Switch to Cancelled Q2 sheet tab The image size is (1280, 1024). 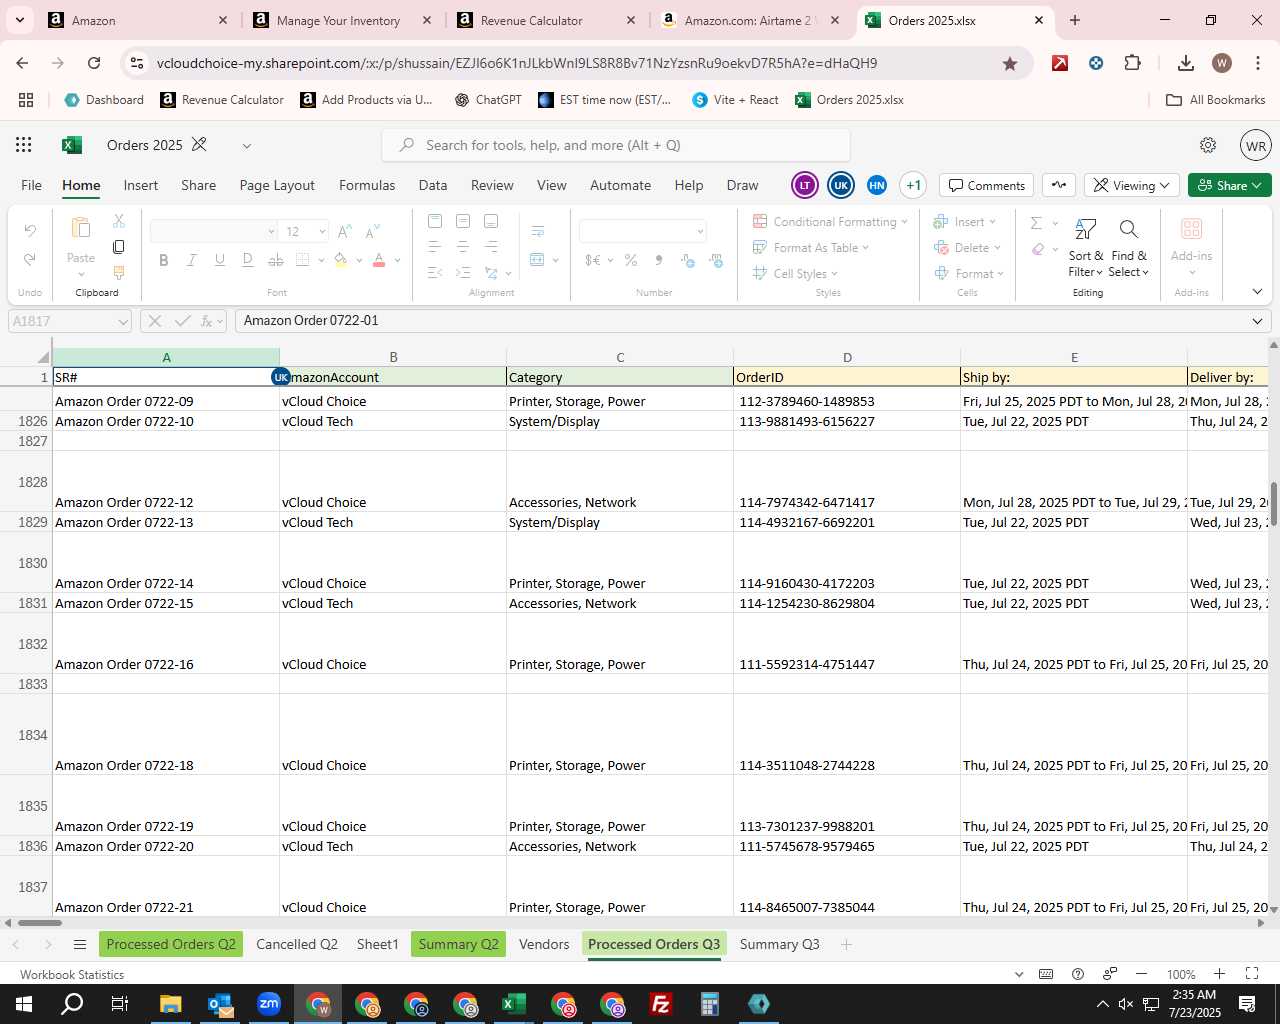pos(297,944)
